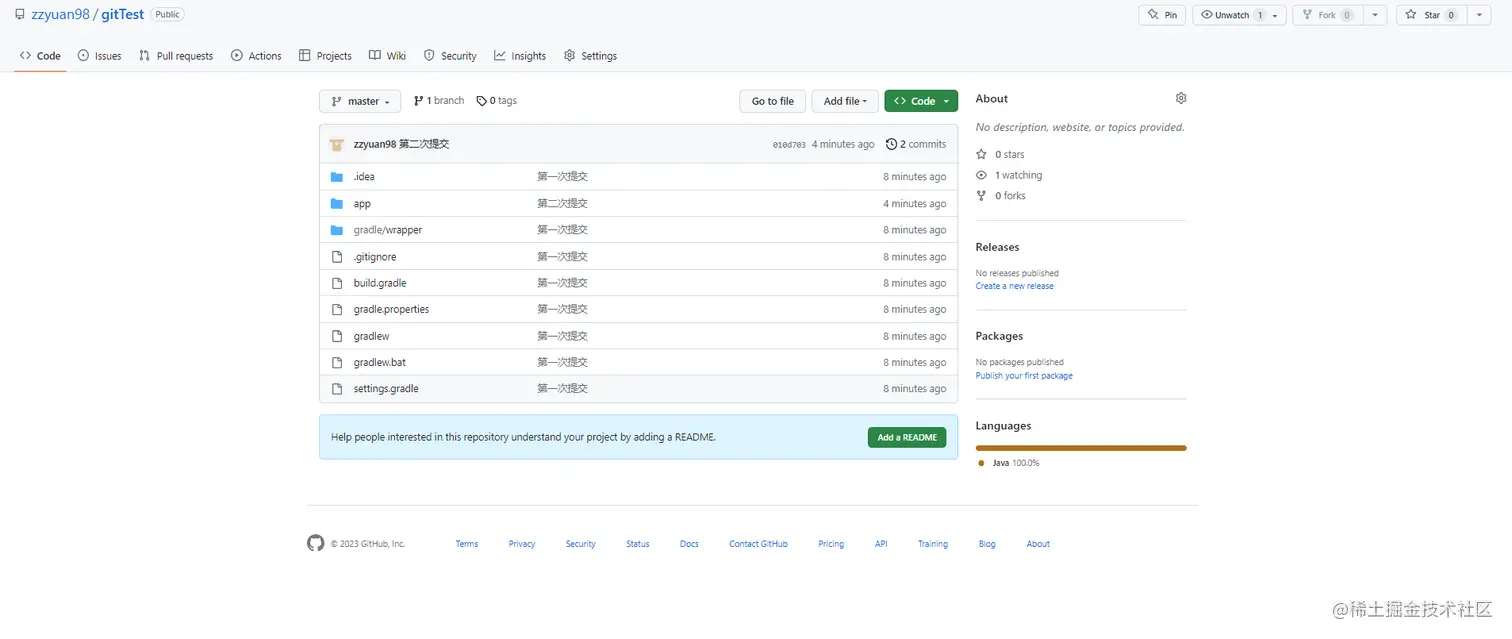Open the gradle/wrapper folder icon
The image size is (1512, 639).
337,230
